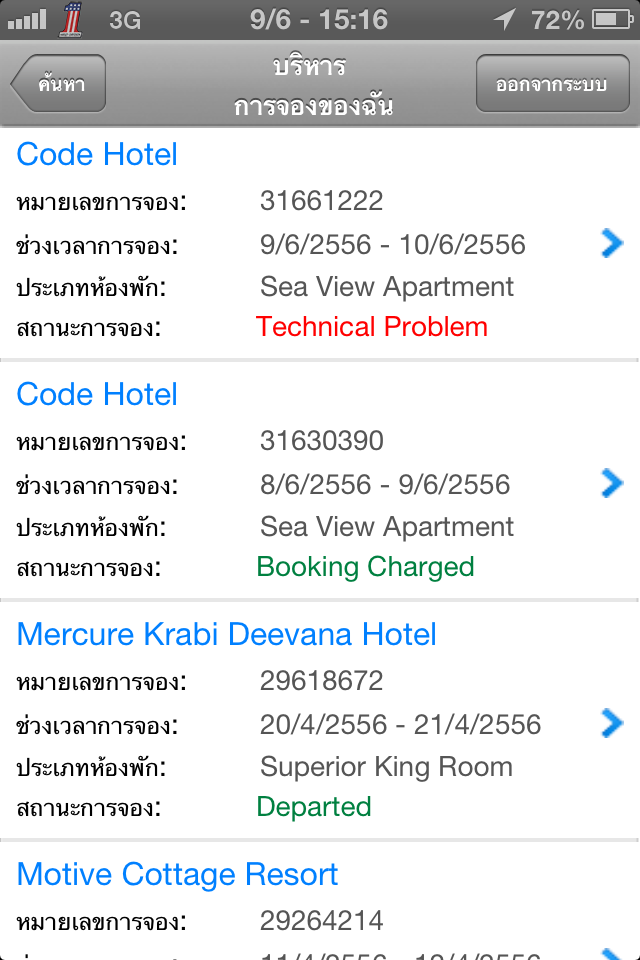Tap the signal strength bars
This screenshot has height=960, width=640.
tap(26, 19)
